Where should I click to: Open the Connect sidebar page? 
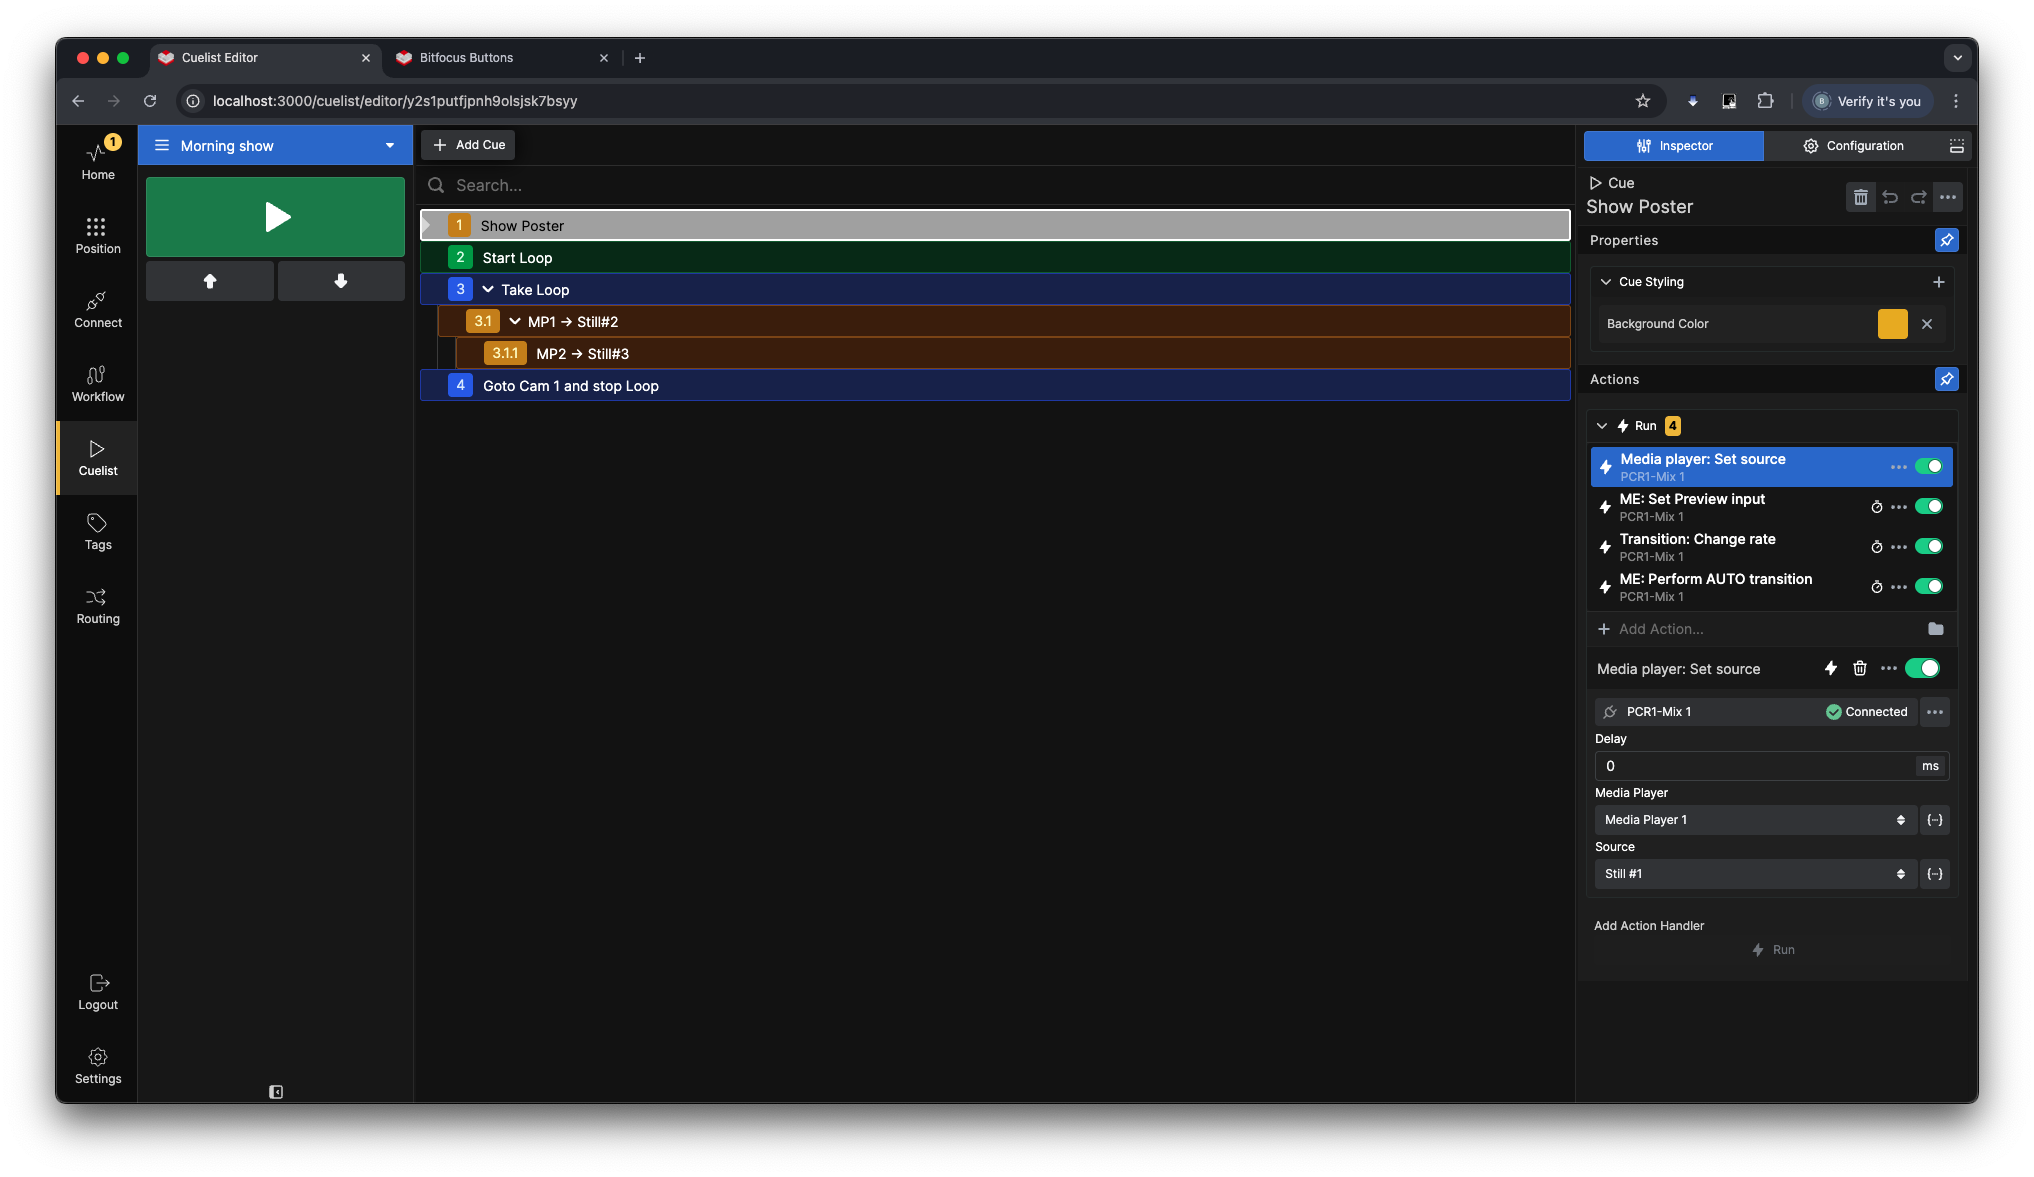point(97,309)
